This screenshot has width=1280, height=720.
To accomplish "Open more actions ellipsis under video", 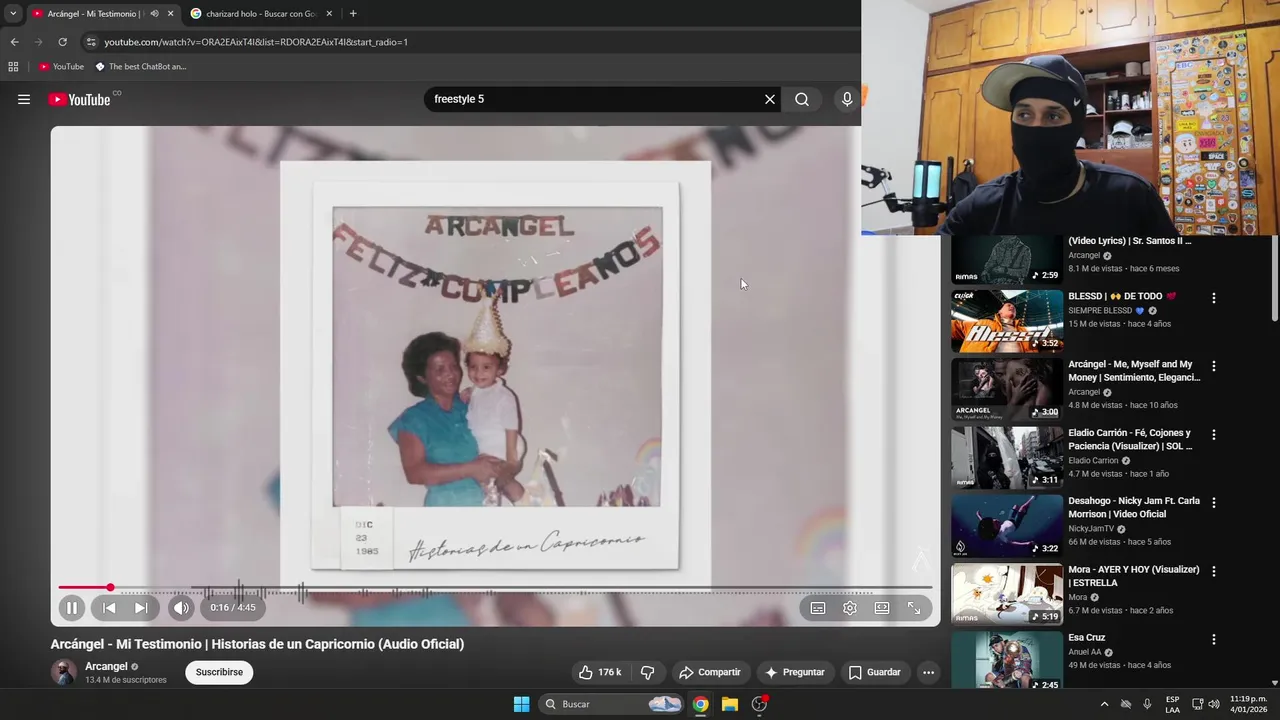I will click(x=928, y=672).
